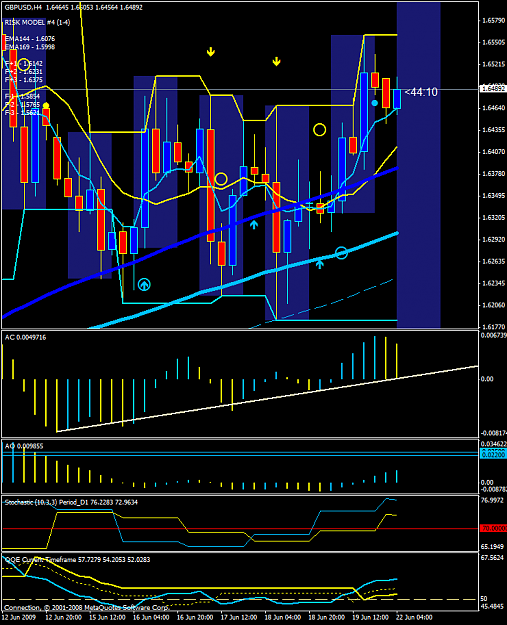Click the 15 Jun 12:00 time label
This screenshot has height=625, width=507.
(106, 617)
